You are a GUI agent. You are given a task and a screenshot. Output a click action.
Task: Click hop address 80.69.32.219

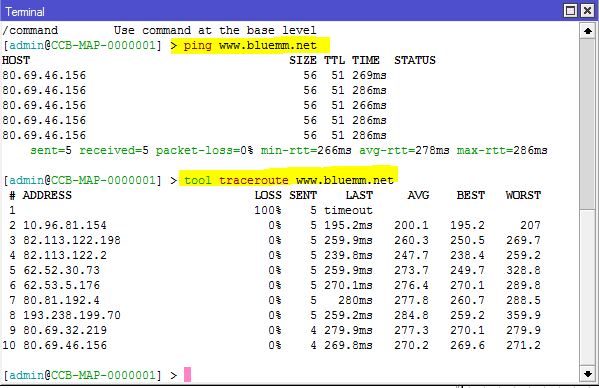click(x=65, y=330)
